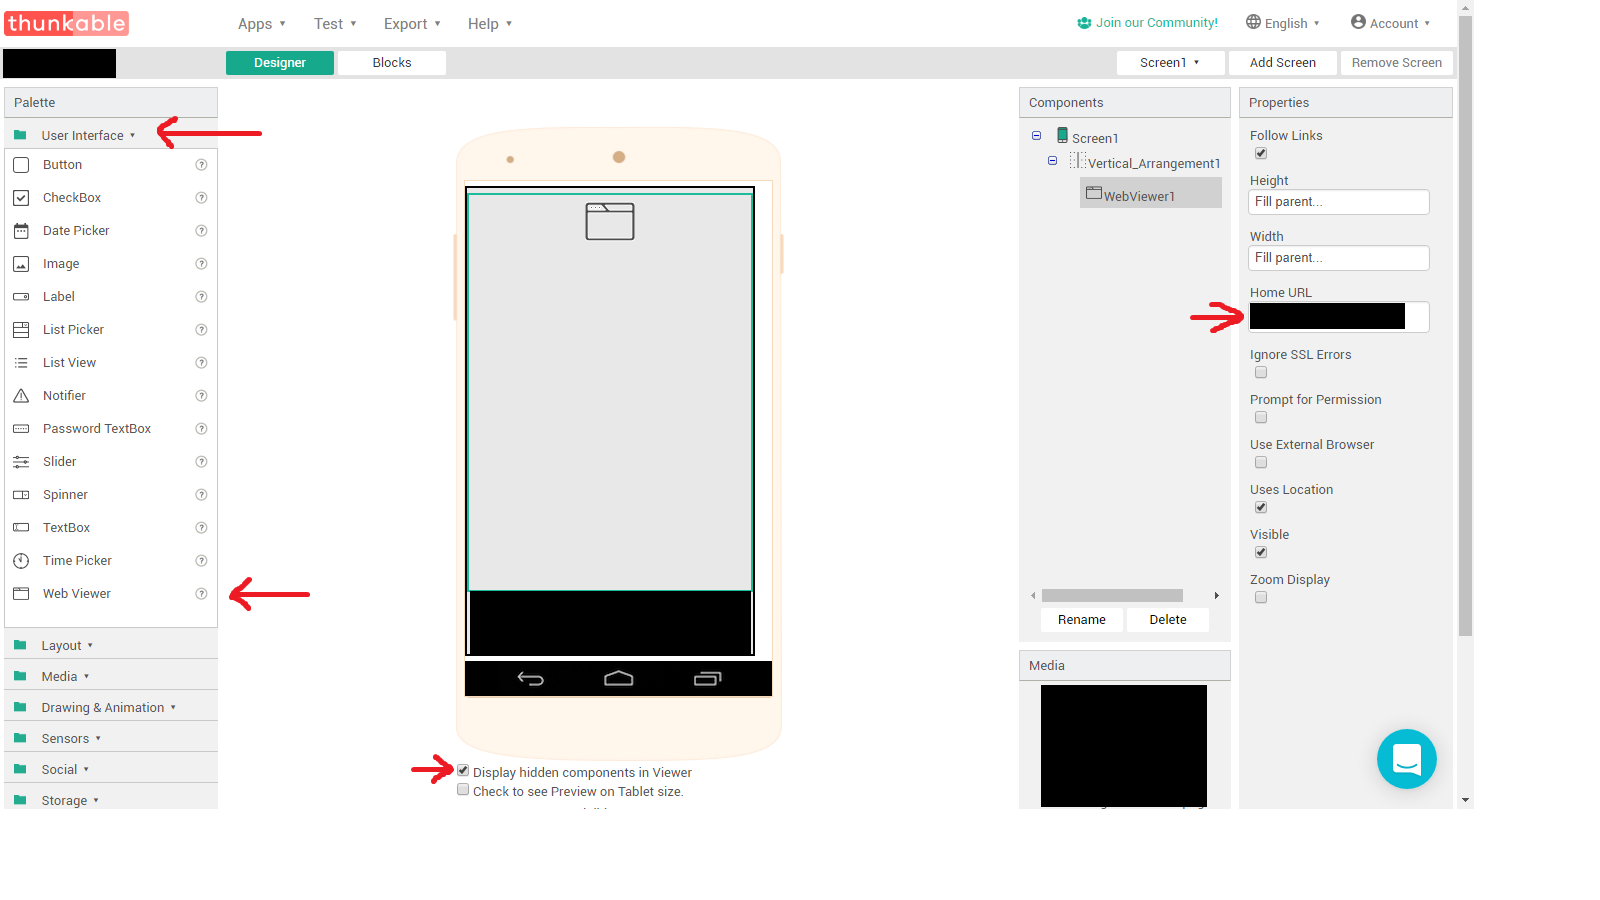1600x900 pixels.
Task: Open the Export menu
Action: click(x=412, y=24)
